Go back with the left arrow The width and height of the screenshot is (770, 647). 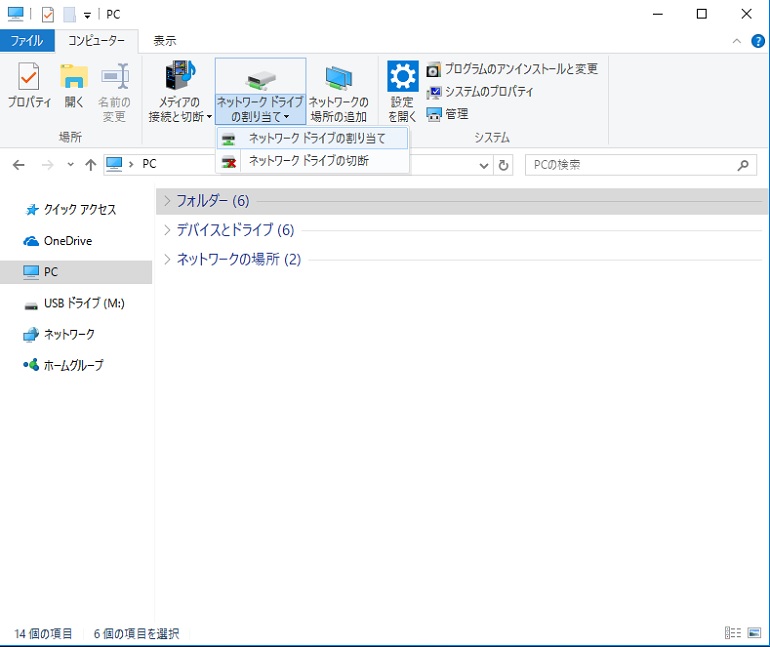19,165
